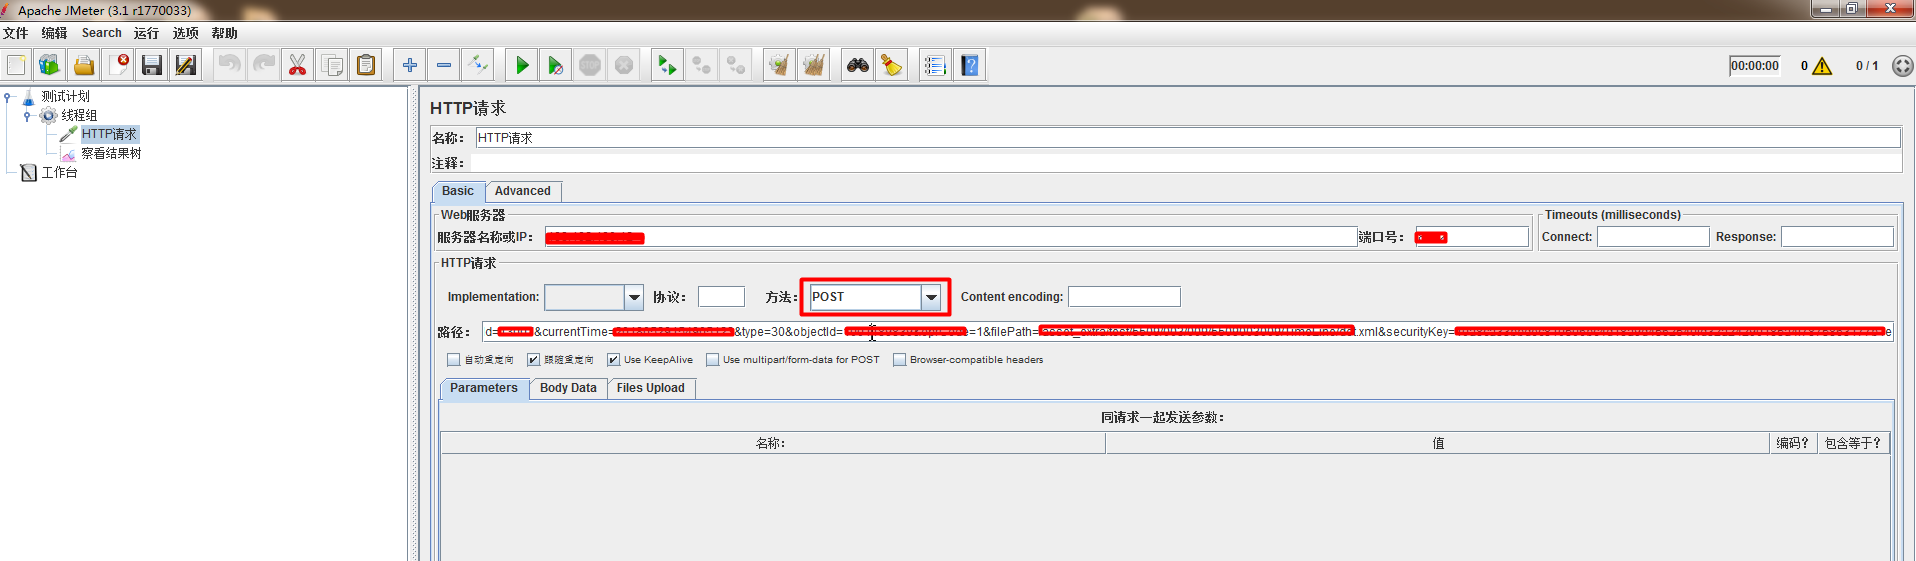This screenshot has height=561, width=1916.
Task: Open a file via folder icon
Action: (84, 66)
